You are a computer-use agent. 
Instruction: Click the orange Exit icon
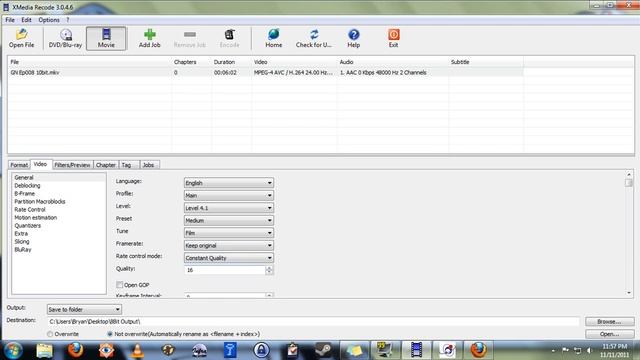coord(393,38)
